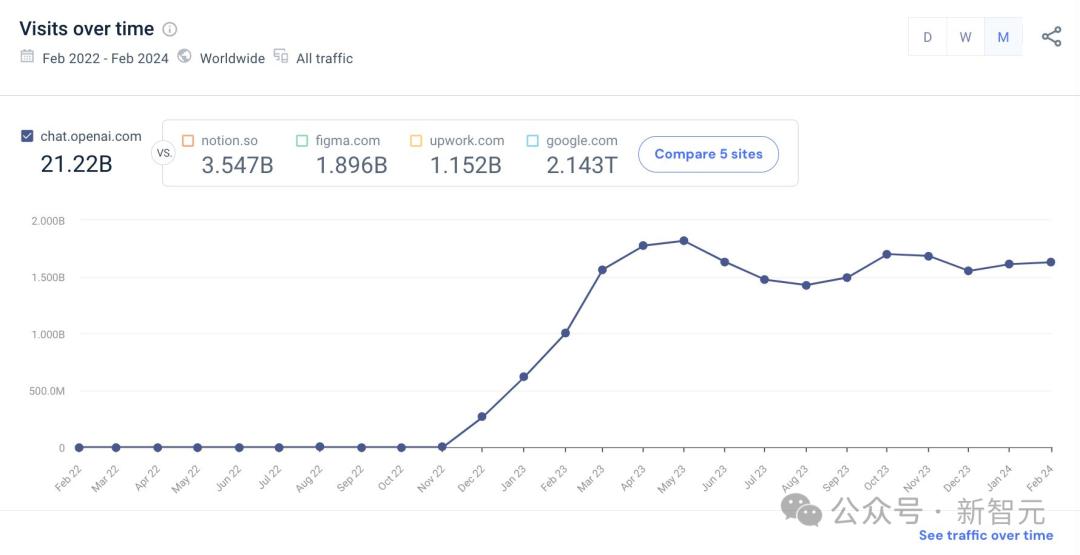Open the Worldwide country selector
This screenshot has height=555, width=1080.
(x=232, y=58)
